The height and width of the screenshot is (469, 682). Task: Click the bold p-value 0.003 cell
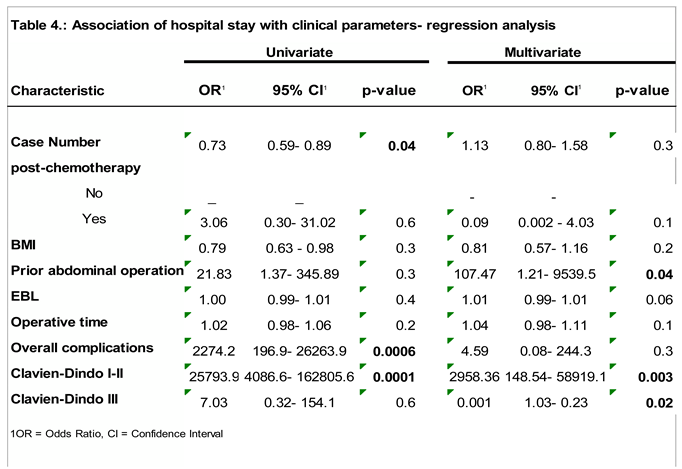tap(651, 375)
